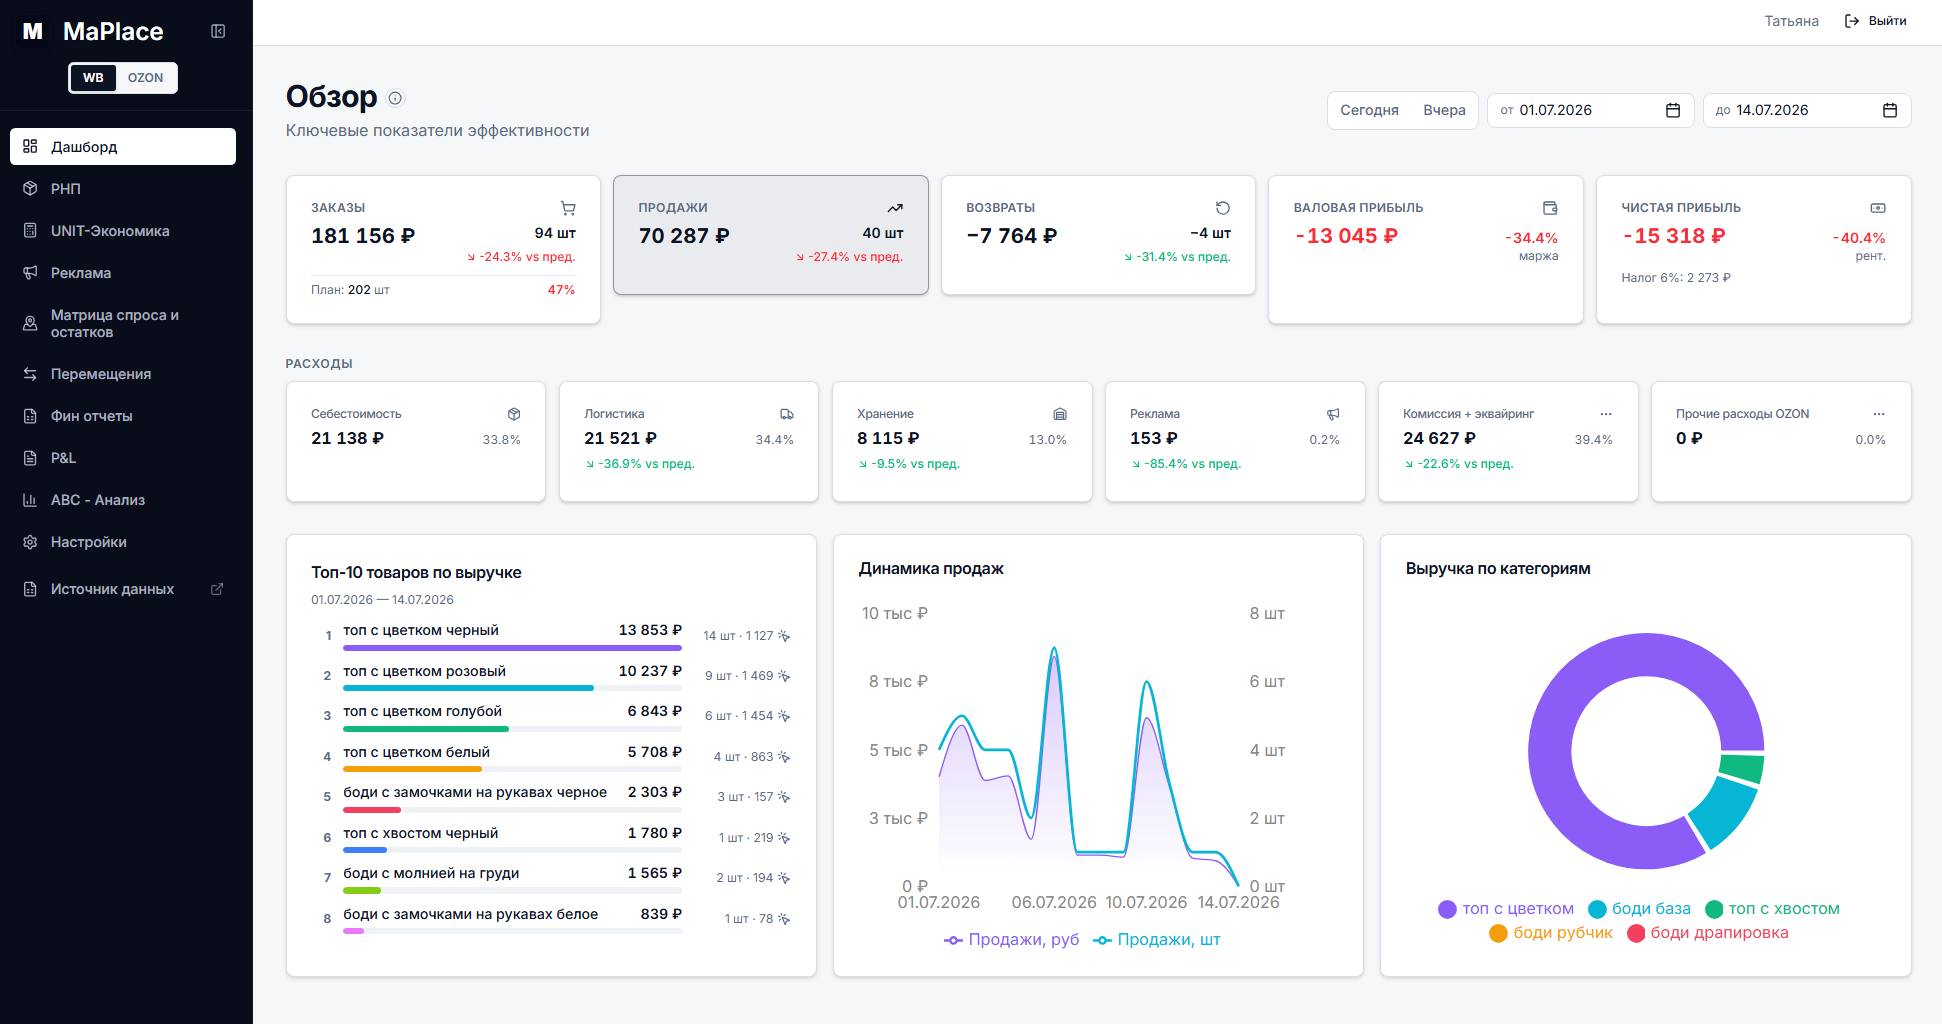Select the Продажи summary card
This screenshot has height=1024, width=1942.
[x=771, y=235]
